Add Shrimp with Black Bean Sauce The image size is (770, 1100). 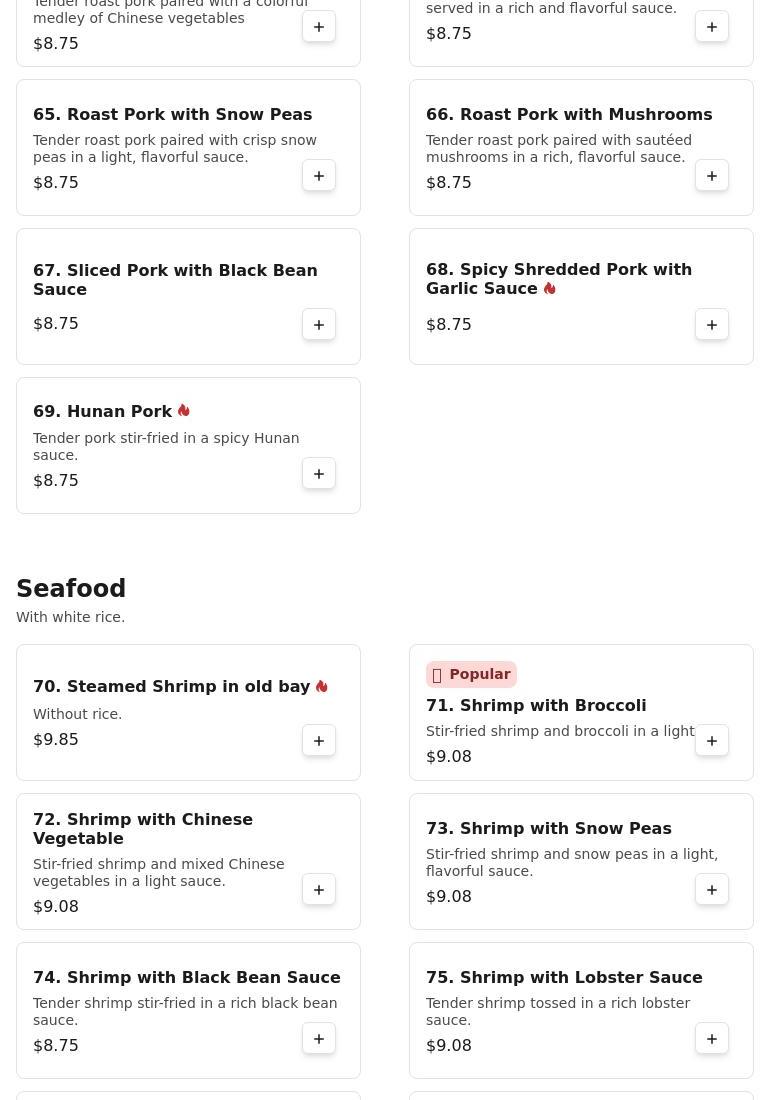click(x=318, y=1039)
